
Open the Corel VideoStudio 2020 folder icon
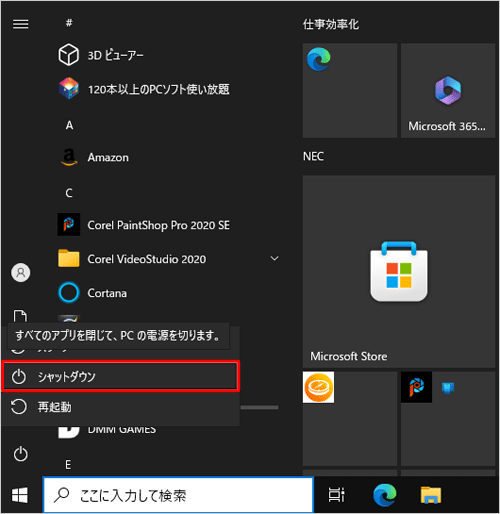[x=69, y=258]
